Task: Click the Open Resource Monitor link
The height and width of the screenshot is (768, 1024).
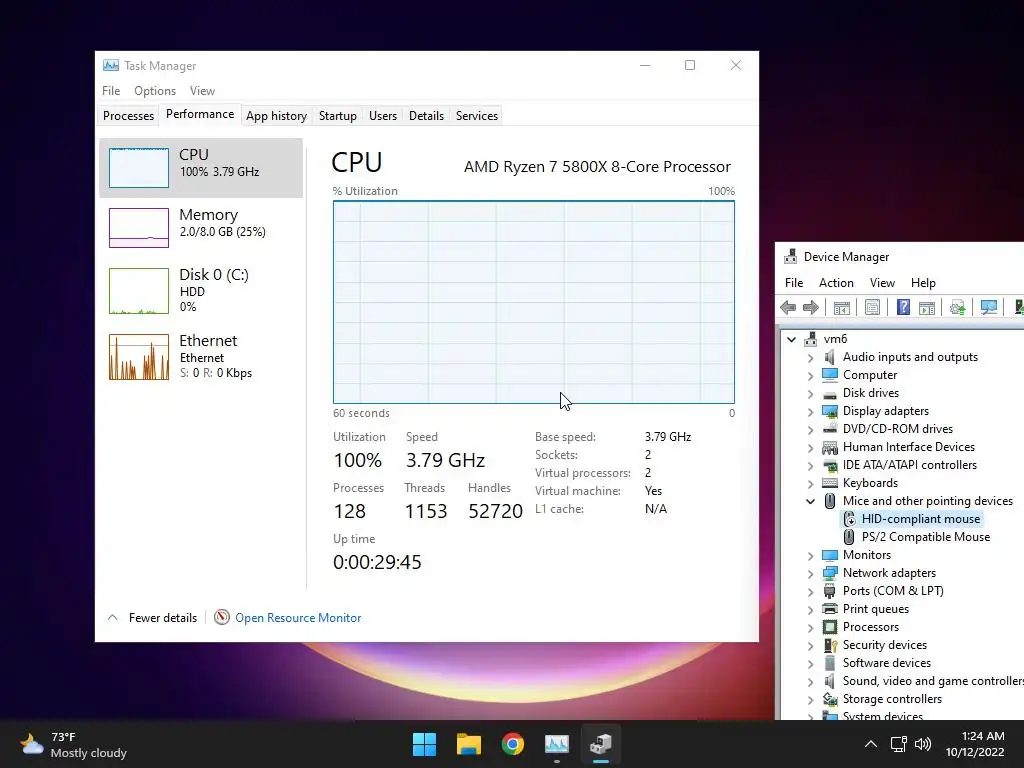Action: tap(298, 618)
